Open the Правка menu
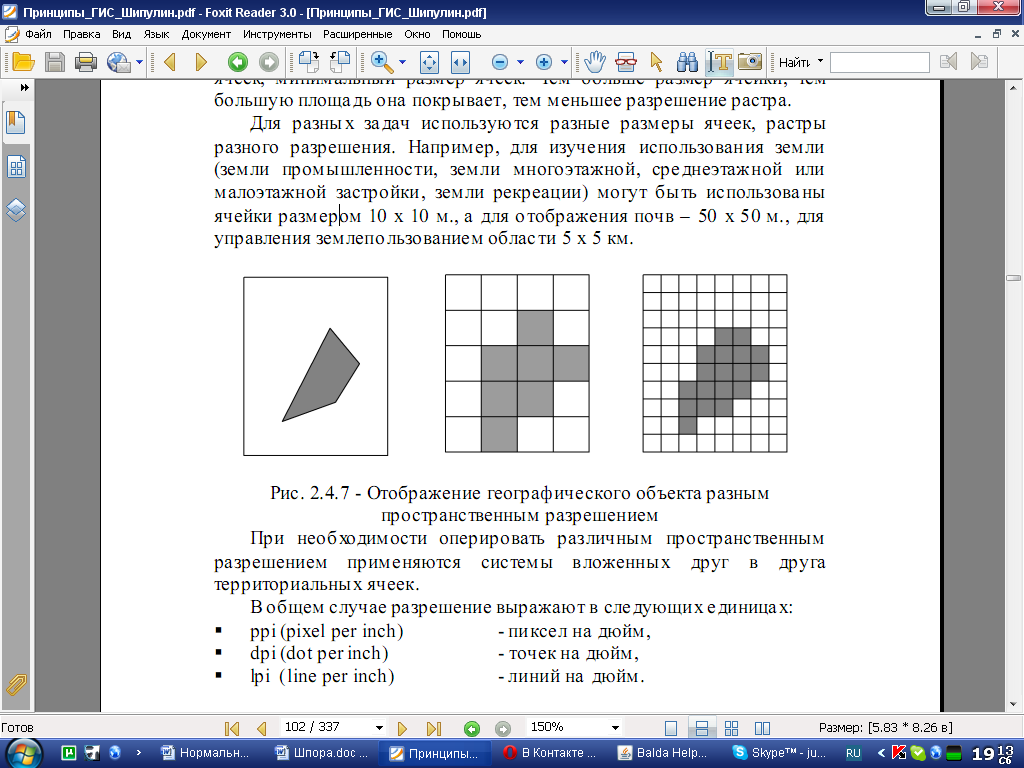This screenshot has width=1024, height=768. point(82,34)
